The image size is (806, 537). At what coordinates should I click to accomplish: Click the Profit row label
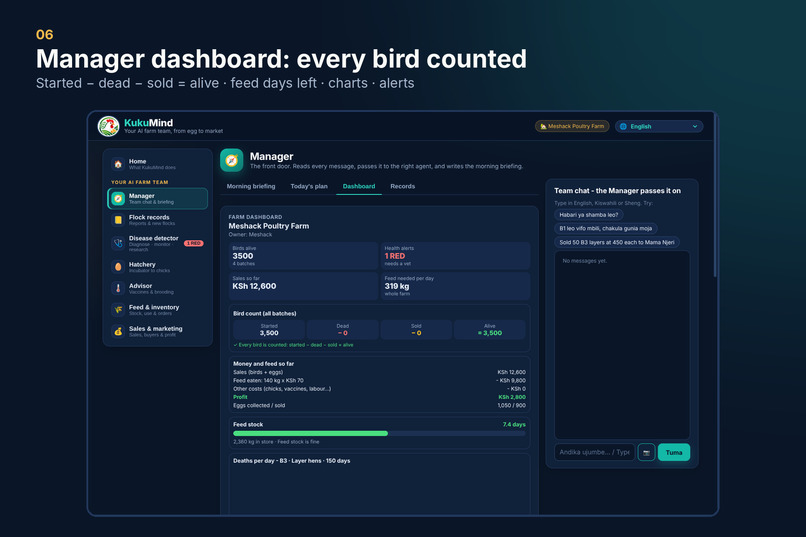[x=240, y=397]
